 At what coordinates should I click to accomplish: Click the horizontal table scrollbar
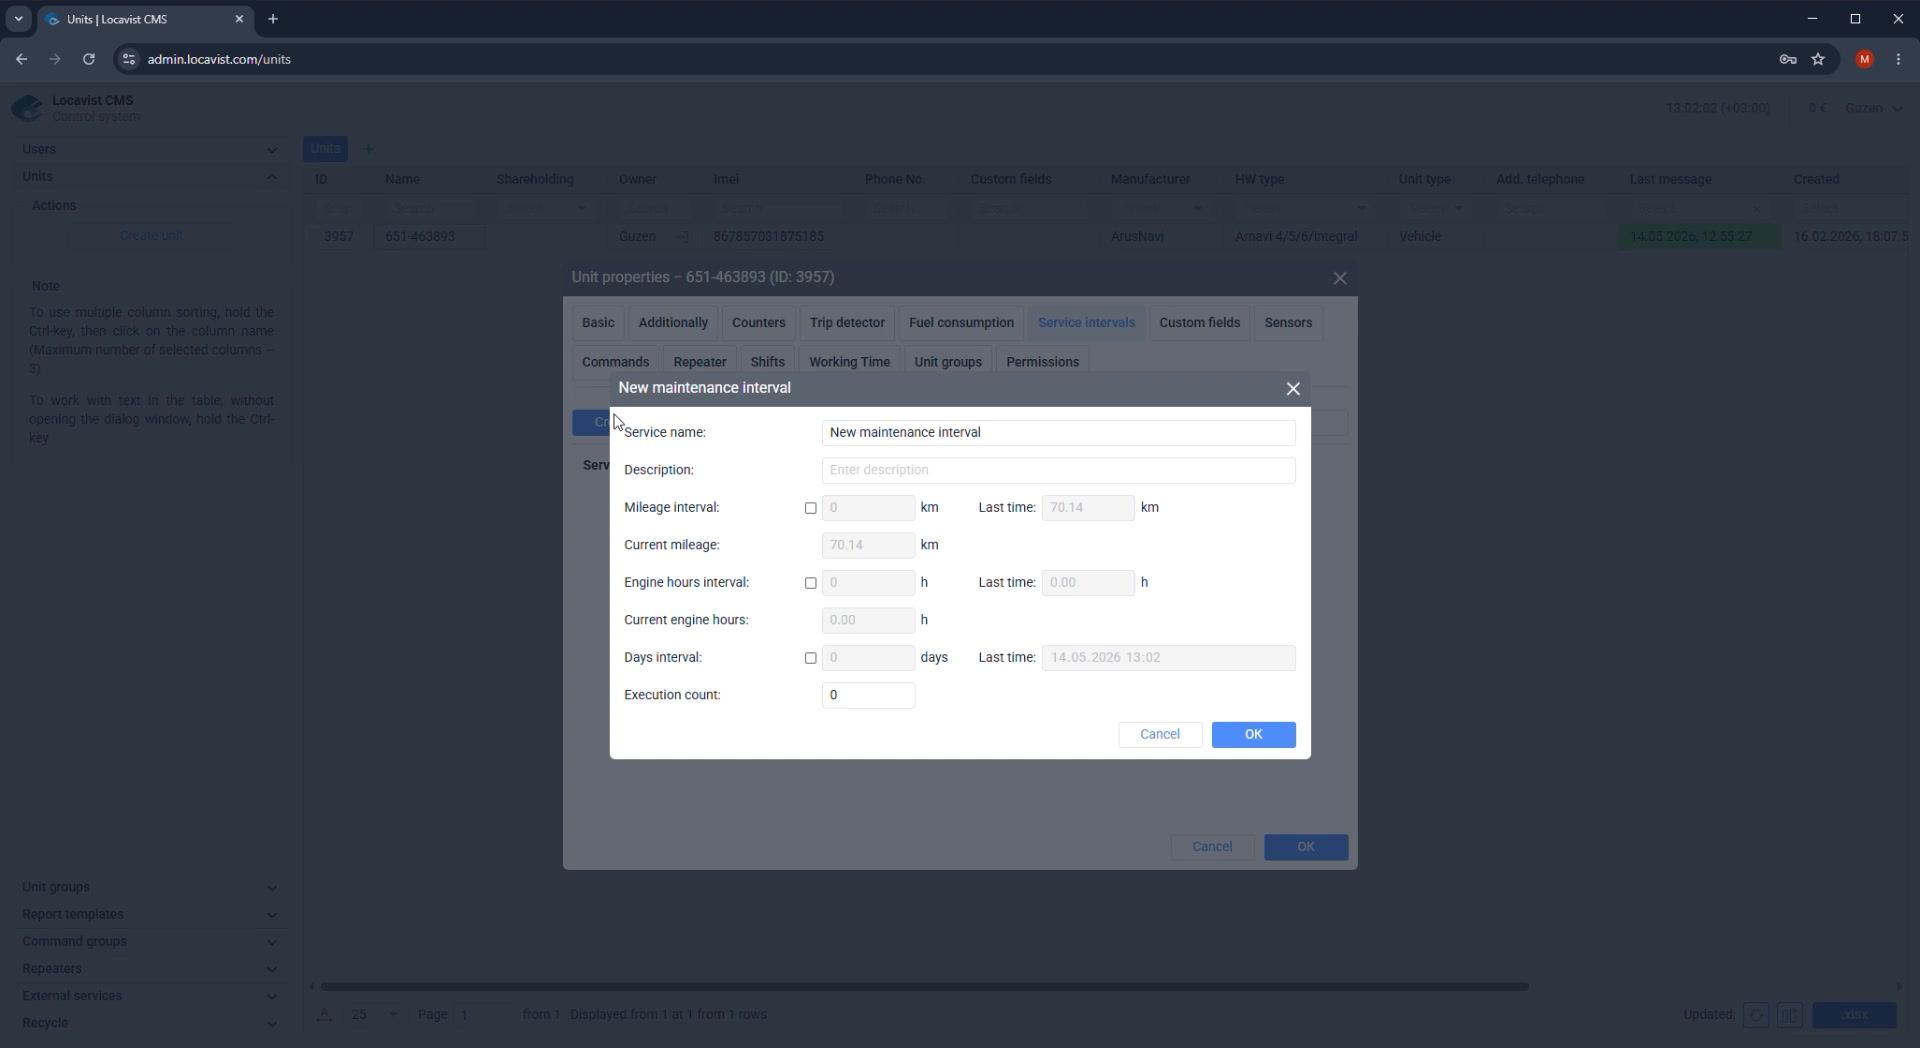click(x=924, y=987)
